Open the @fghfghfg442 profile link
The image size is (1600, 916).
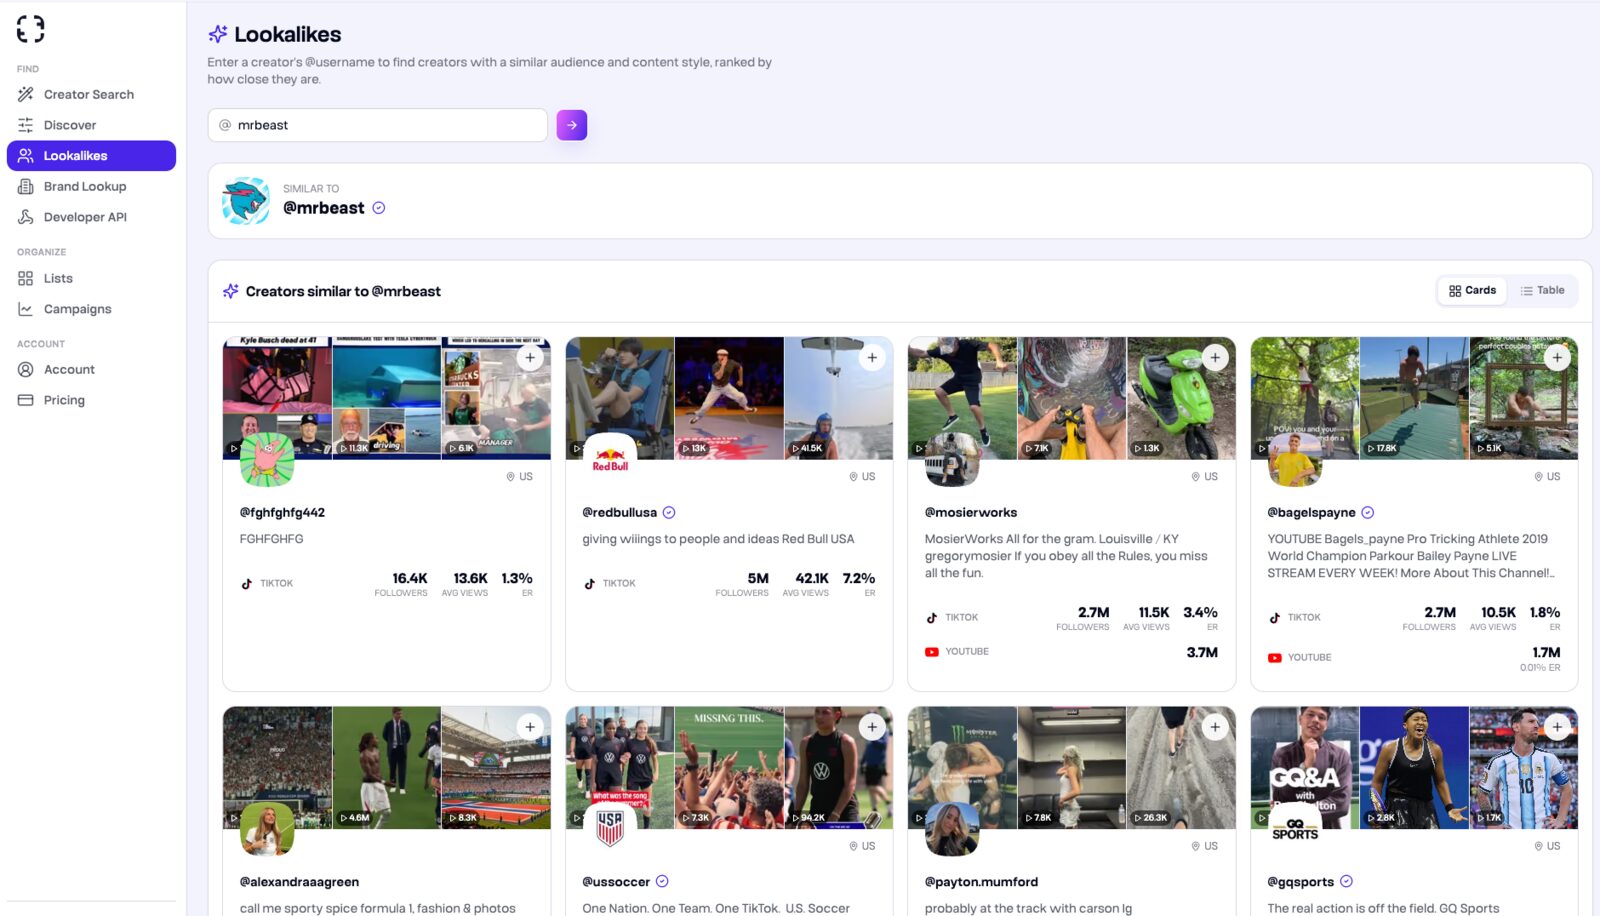pyautogui.click(x=282, y=513)
